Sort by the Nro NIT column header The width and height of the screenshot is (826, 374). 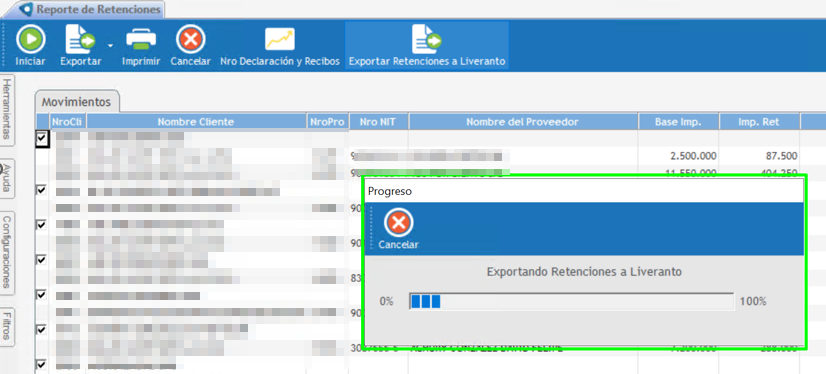pos(378,122)
